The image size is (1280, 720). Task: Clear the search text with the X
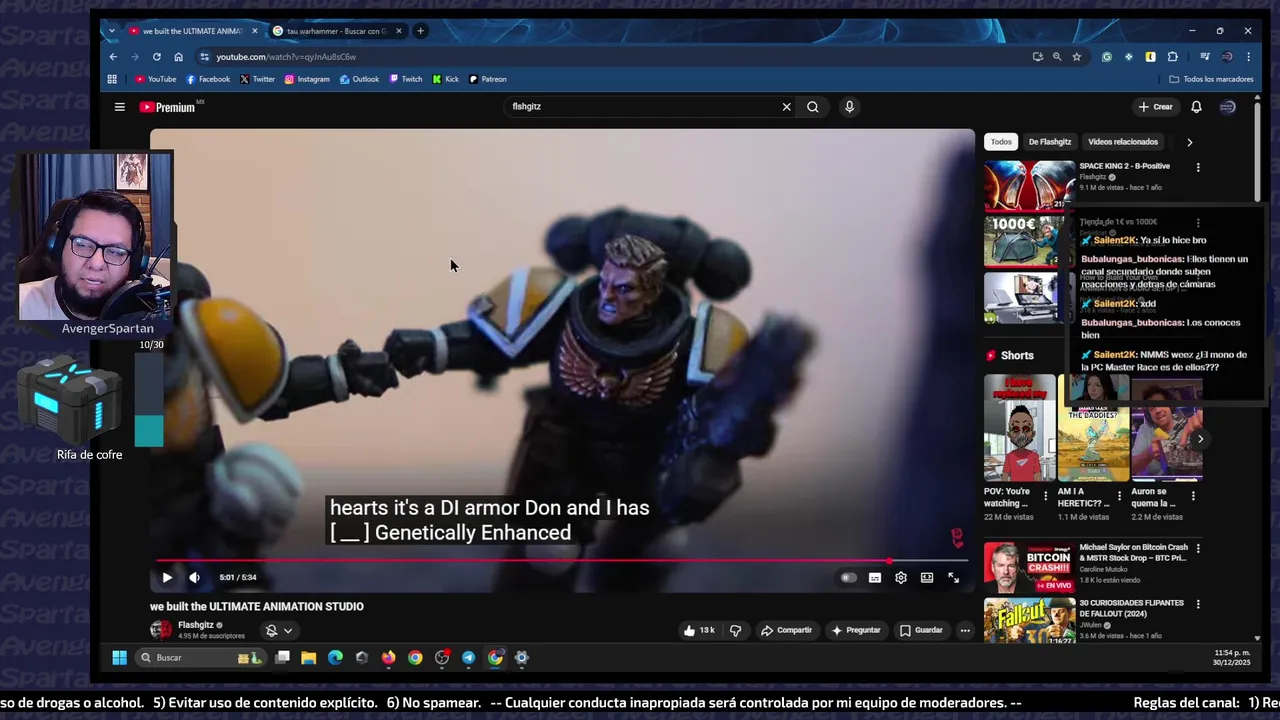[786, 107]
